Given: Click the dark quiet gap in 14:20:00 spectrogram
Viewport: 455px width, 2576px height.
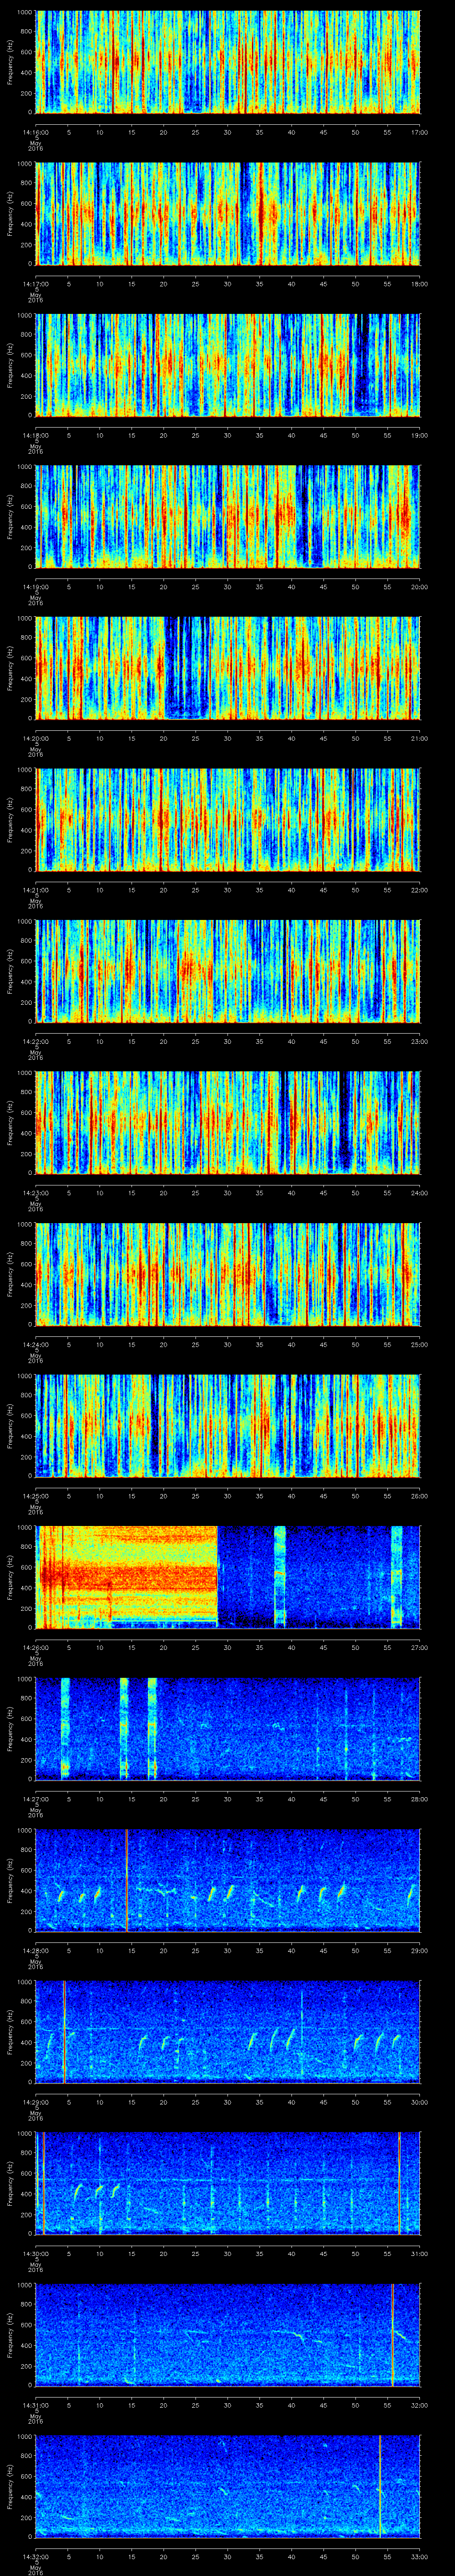Looking at the screenshot, I should pos(186,668).
